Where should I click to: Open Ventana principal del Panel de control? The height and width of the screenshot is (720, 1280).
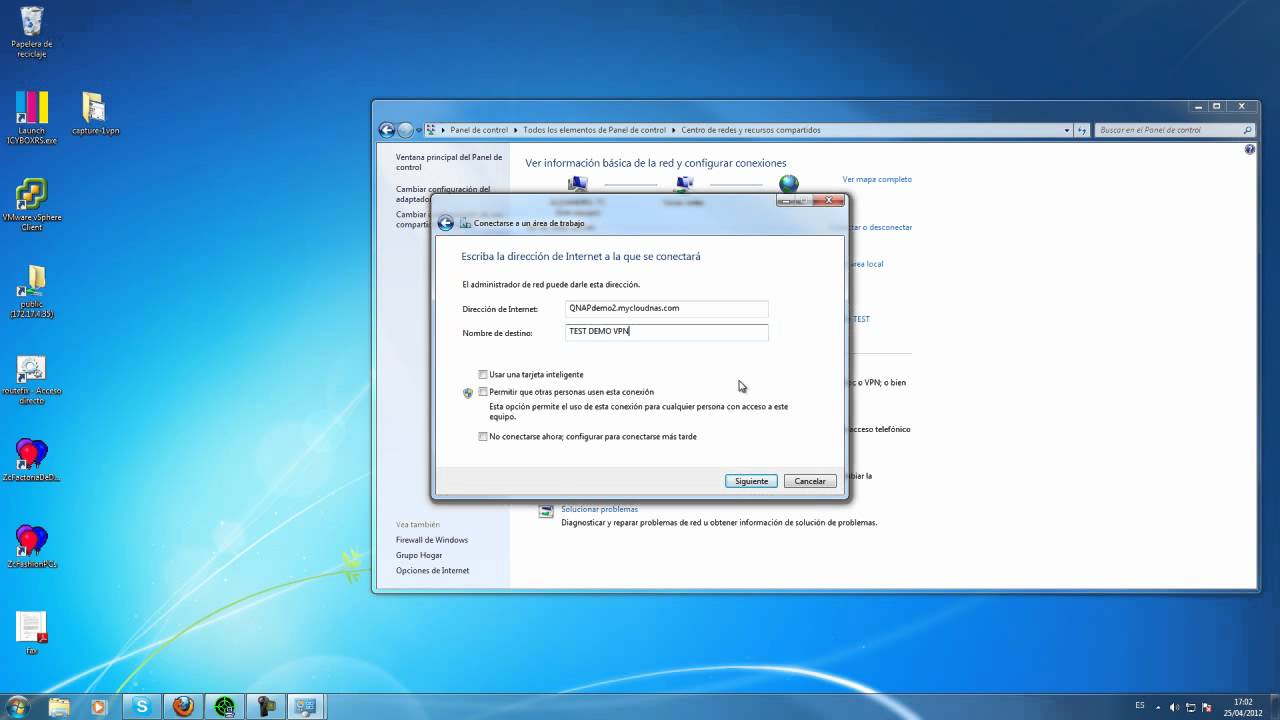click(449, 162)
